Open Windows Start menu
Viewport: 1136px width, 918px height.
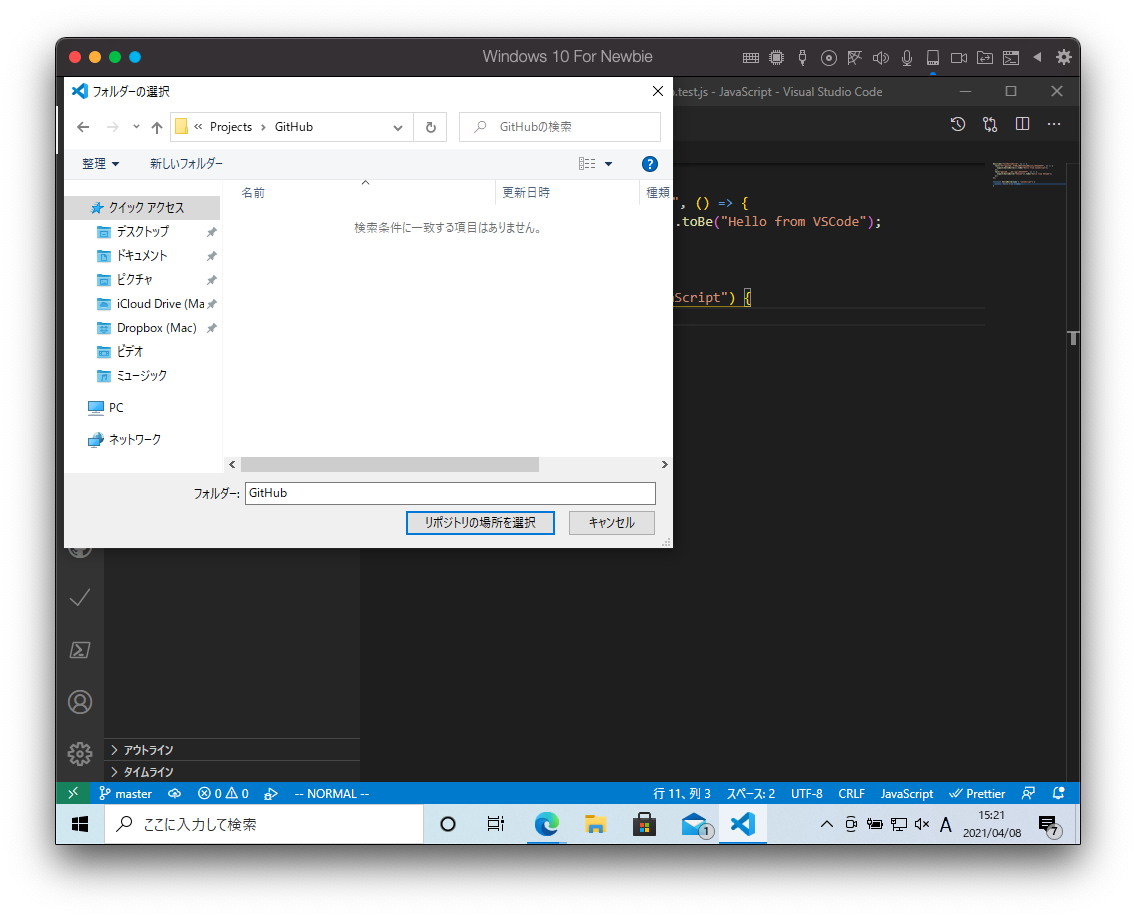point(80,825)
